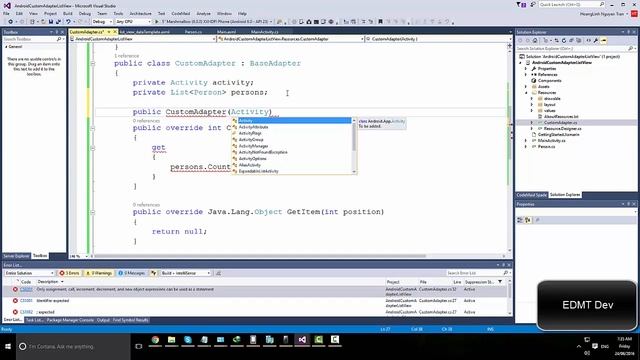Select ActivityNotFoundException in IntelliSense list

click(x=263, y=152)
